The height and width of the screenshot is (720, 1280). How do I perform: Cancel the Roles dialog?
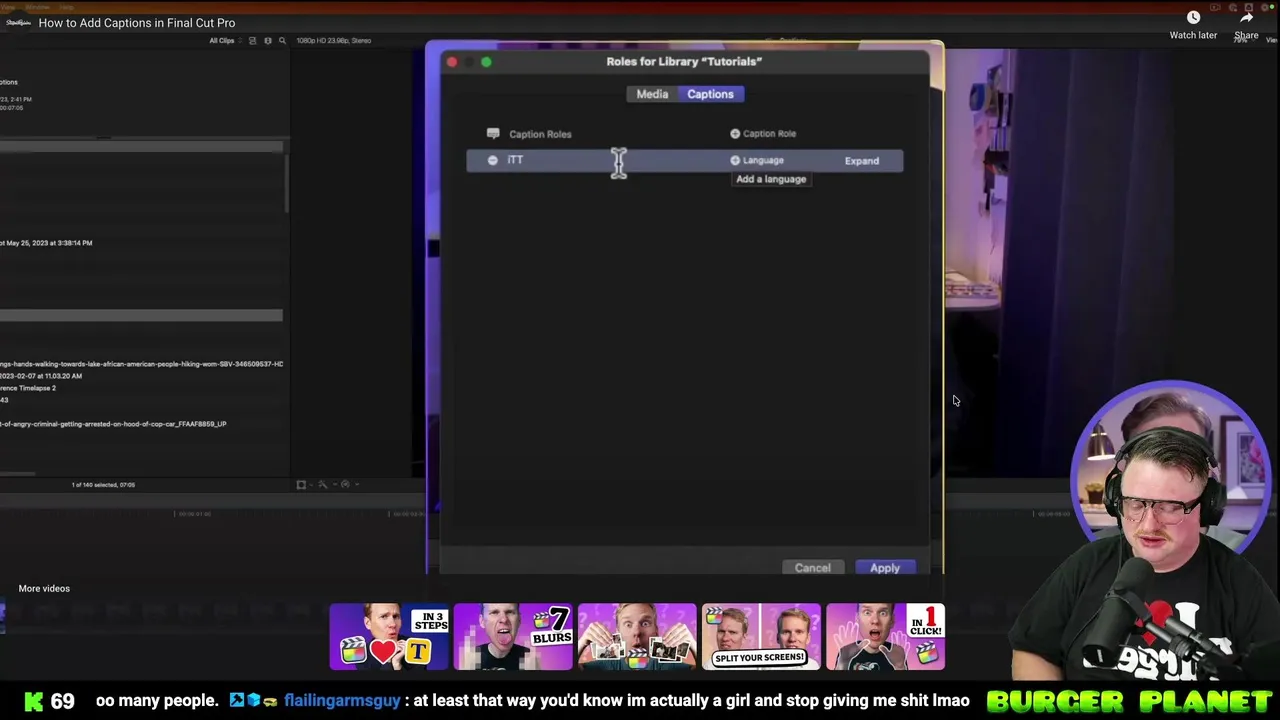tap(812, 568)
